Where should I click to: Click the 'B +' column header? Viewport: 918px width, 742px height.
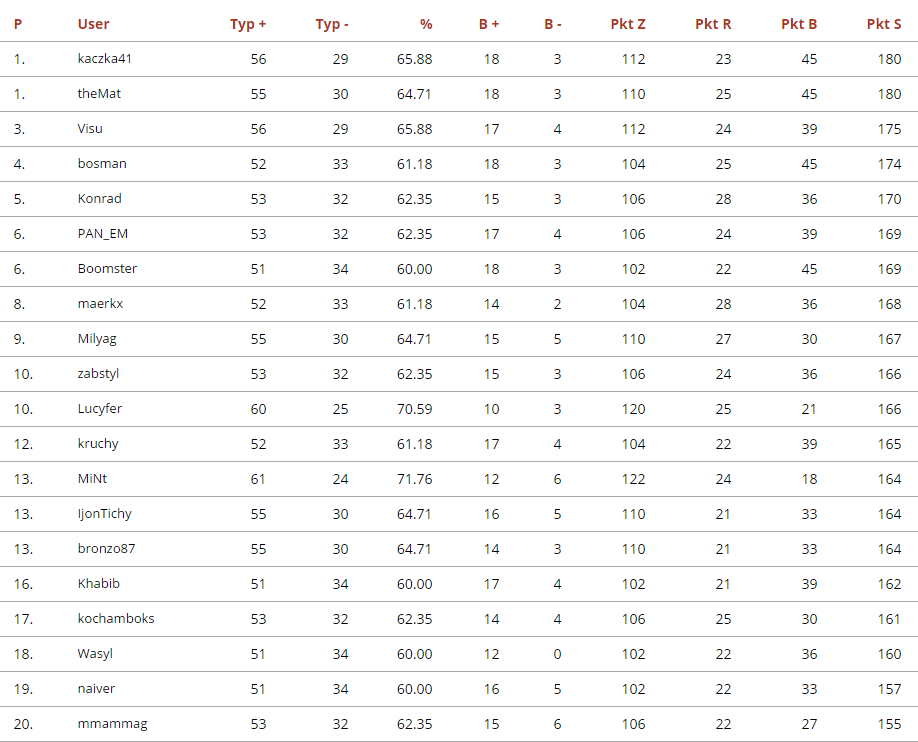(x=488, y=24)
